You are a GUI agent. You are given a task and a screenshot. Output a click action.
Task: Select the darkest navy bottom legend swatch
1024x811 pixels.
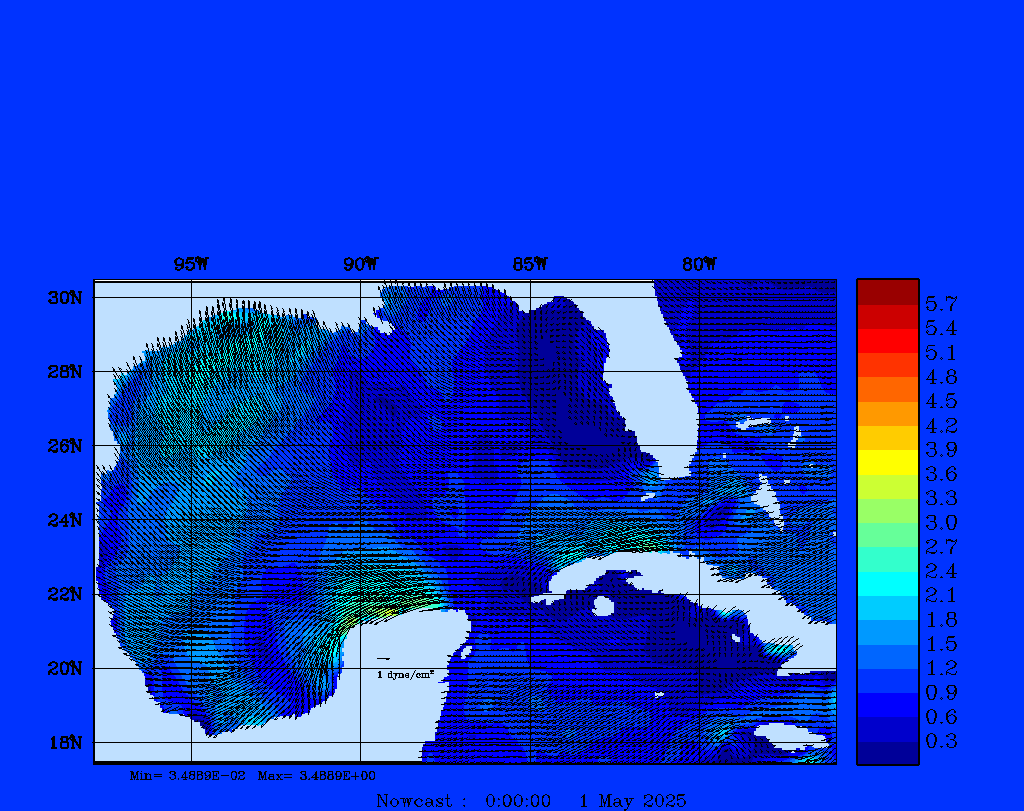pos(887,753)
